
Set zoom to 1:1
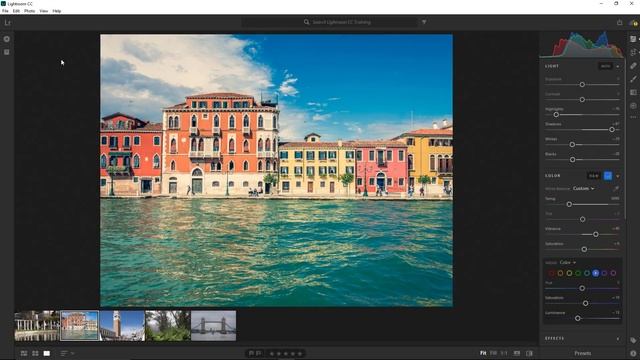504,353
